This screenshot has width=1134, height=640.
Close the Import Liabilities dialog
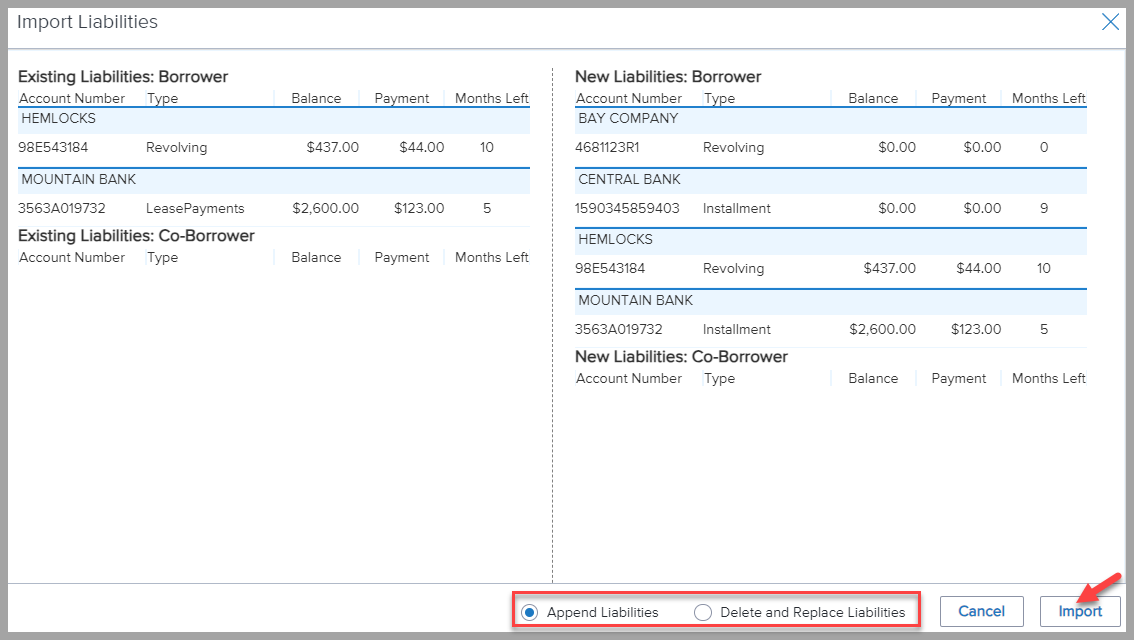(1110, 22)
